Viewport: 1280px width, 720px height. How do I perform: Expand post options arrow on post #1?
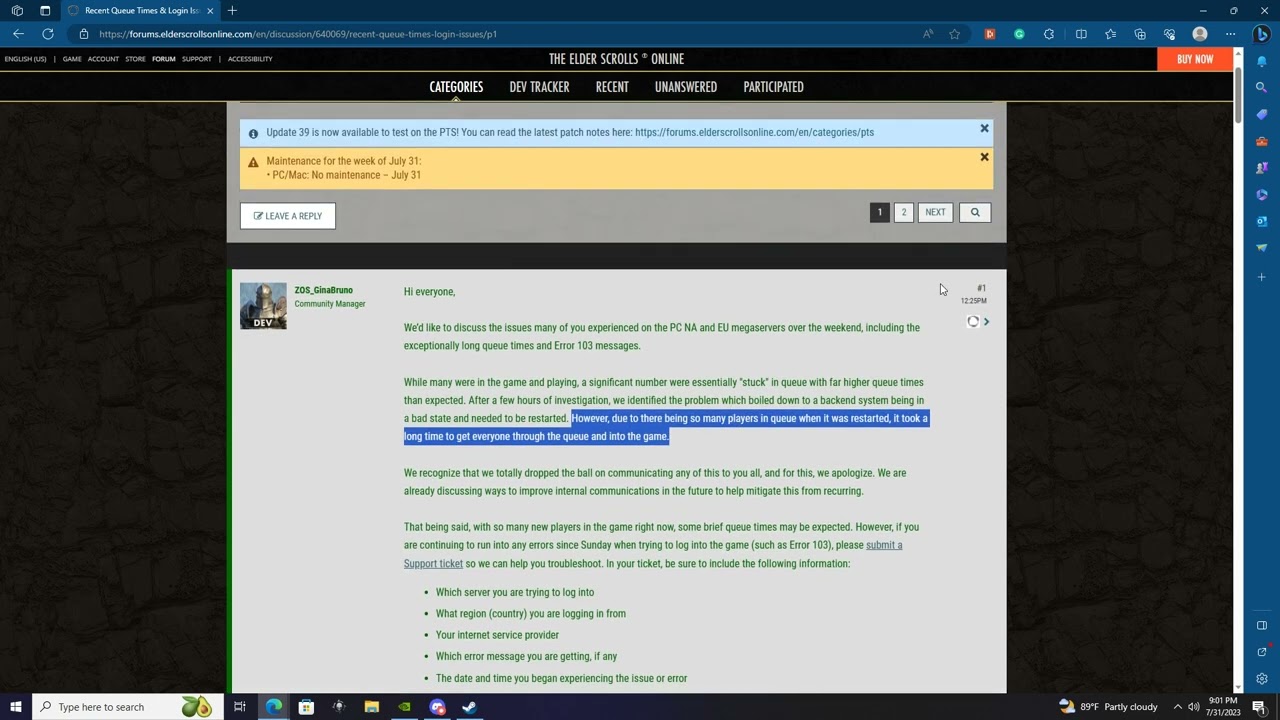(x=986, y=322)
